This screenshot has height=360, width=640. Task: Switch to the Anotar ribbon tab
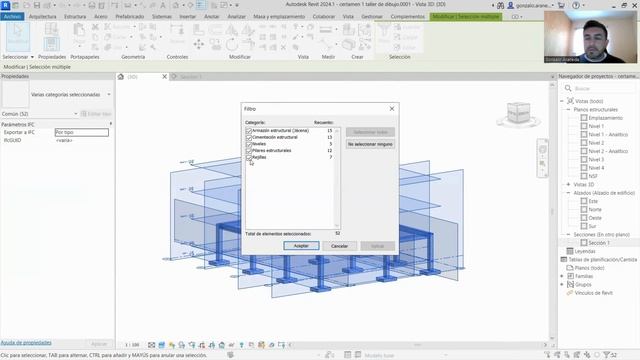[x=211, y=17]
